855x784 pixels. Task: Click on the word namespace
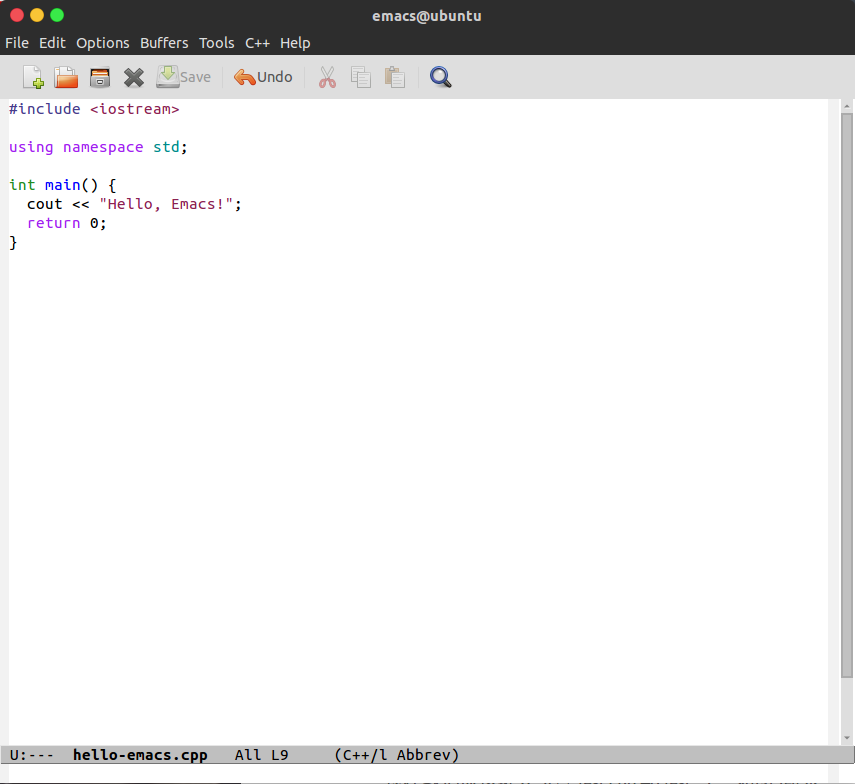pyautogui.click(x=103, y=147)
